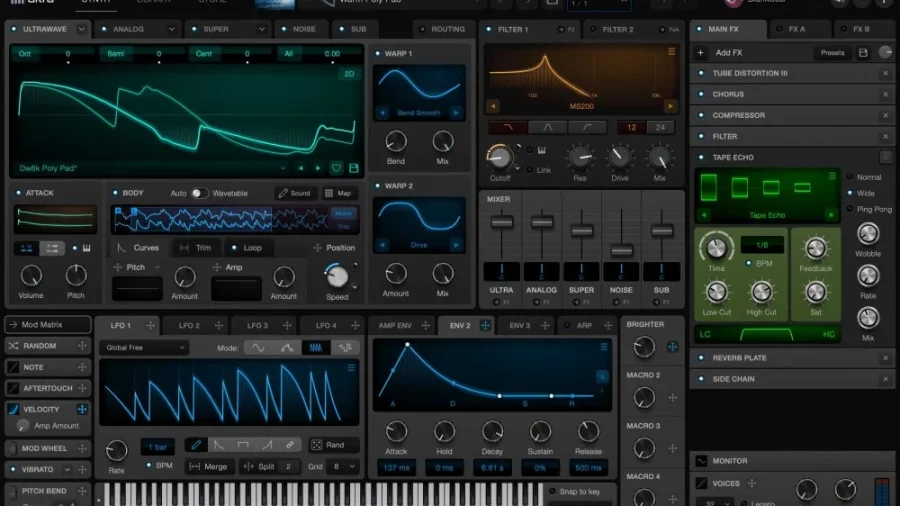Open the Mod Matrix button
Viewport: 900px width, 506px height.
click(x=48, y=325)
